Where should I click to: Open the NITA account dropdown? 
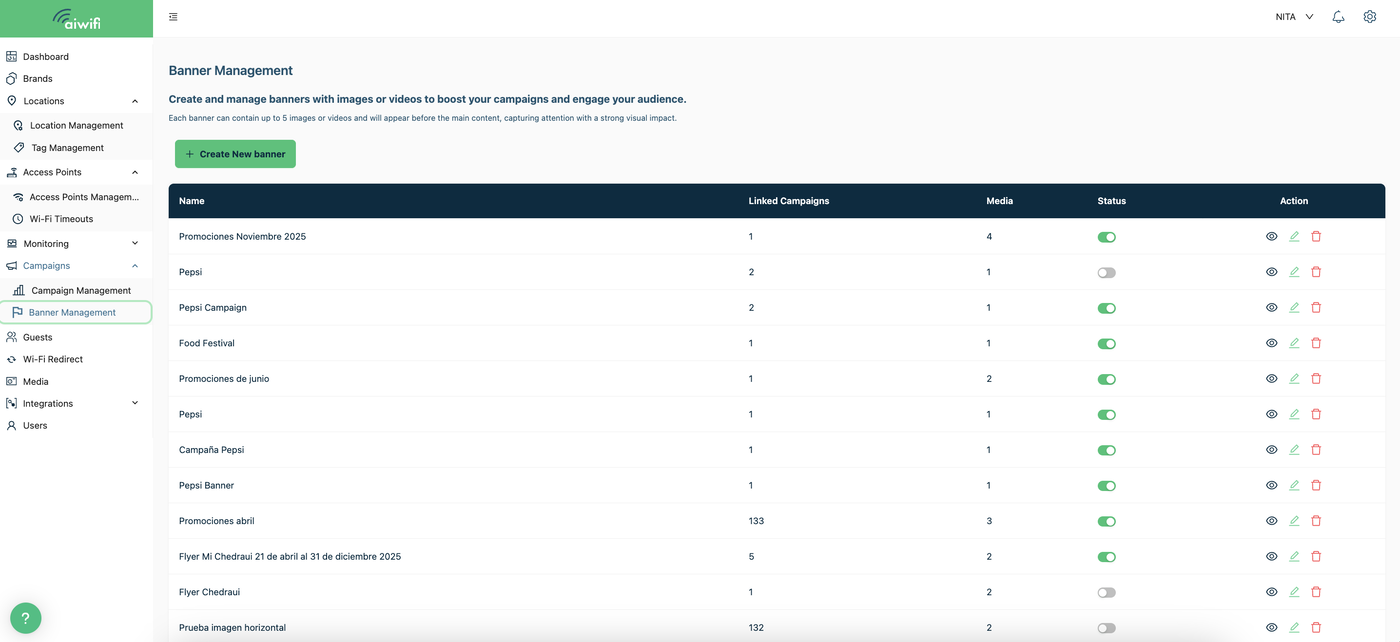pyautogui.click(x=1294, y=17)
